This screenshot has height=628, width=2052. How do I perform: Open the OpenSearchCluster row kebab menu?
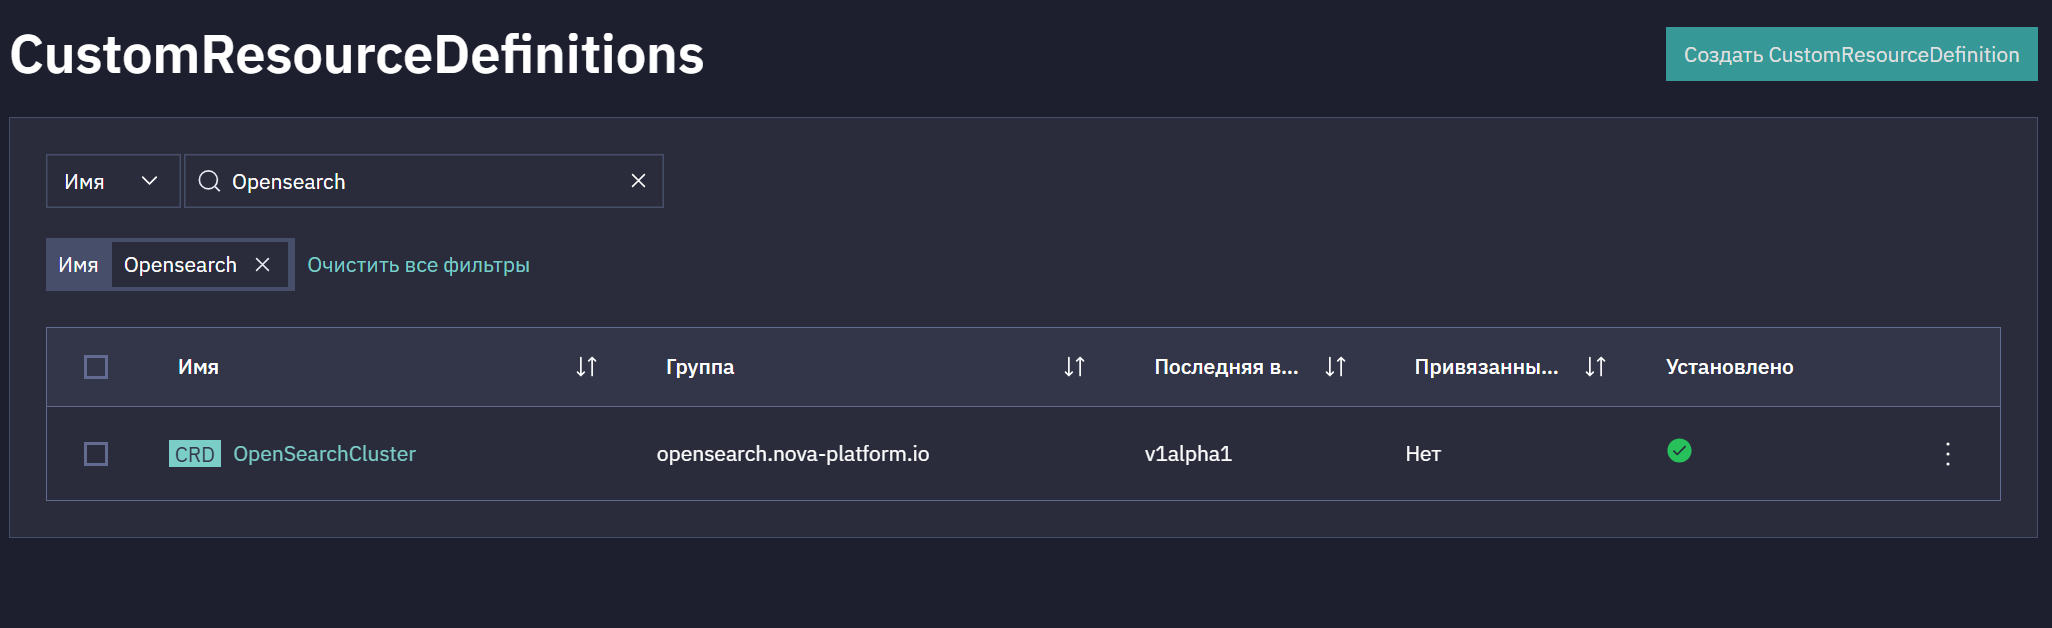pos(1947,454)
